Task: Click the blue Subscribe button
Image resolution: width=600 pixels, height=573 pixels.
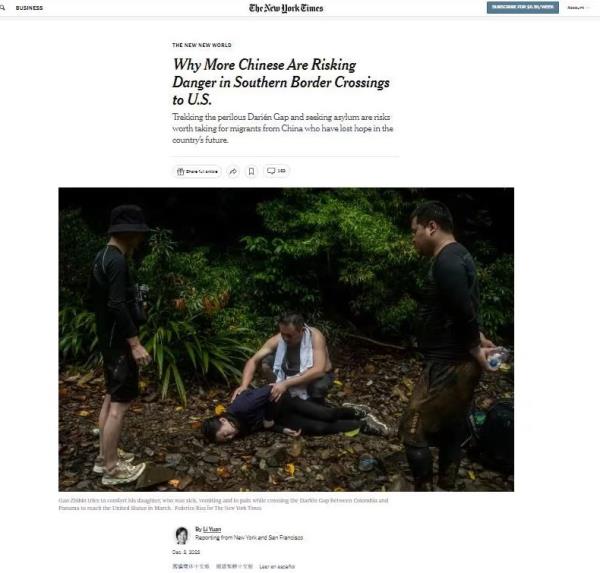Action: coord(522,7)
